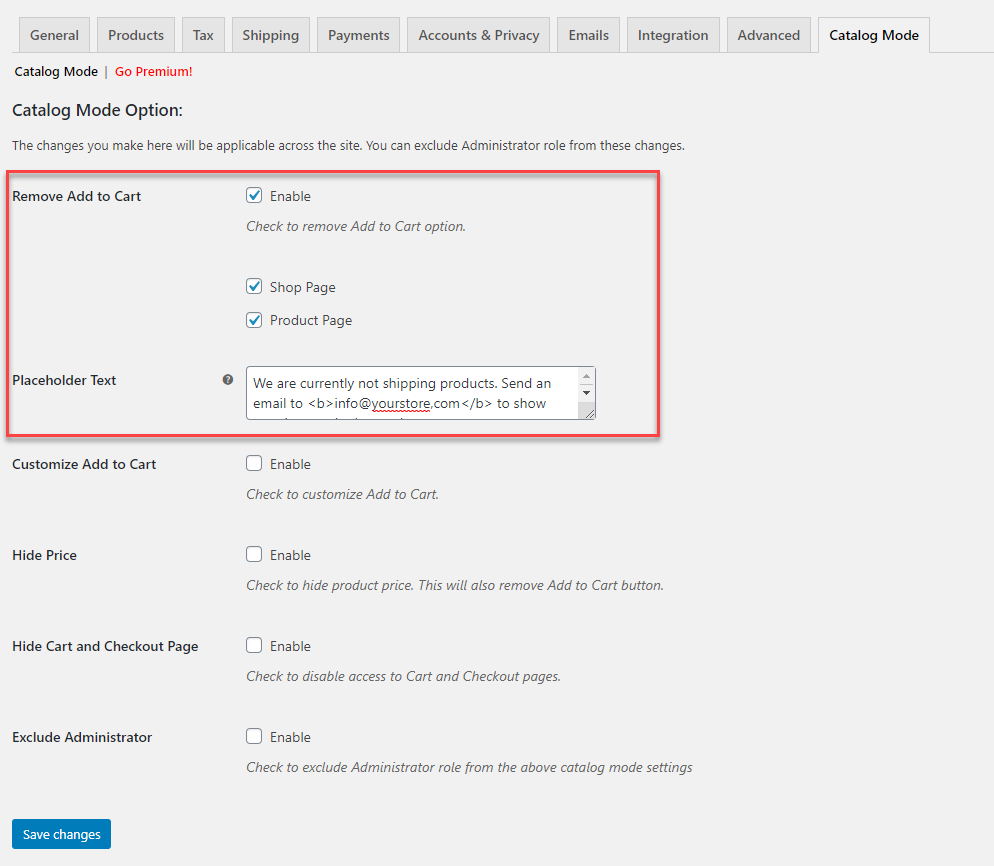The height and width of the screenshot is (866, 994).
Task: Open the Tax tab
Action: click(203, 35)
